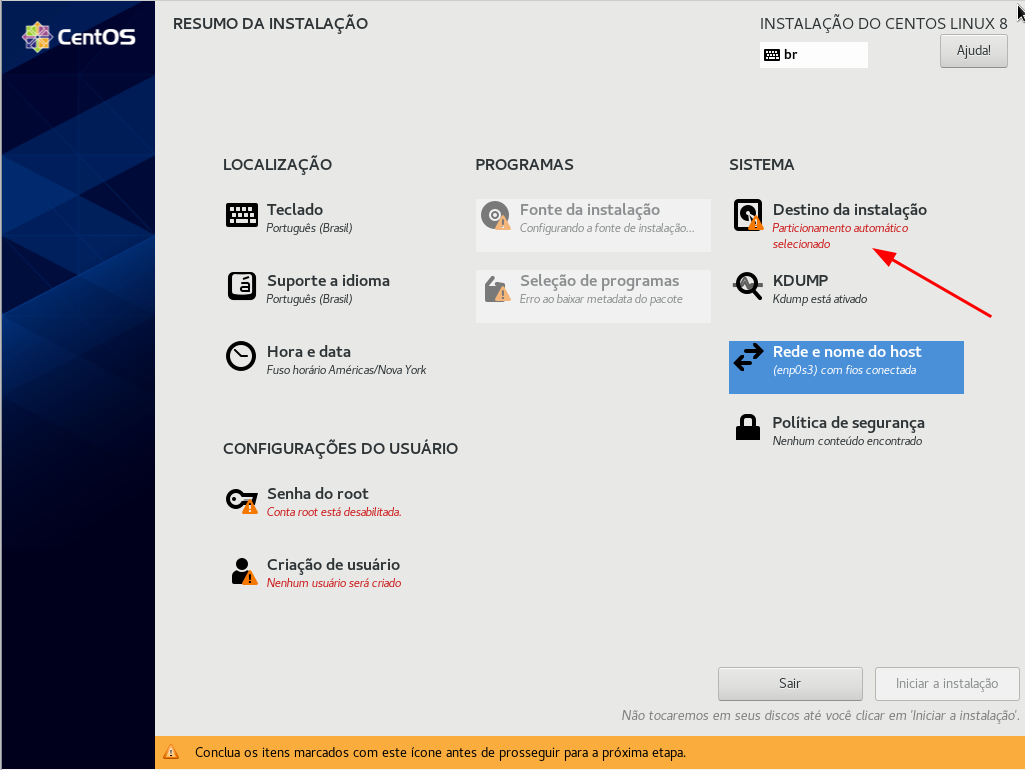Click the "Nenhum conteúdo encontrado" text
Image resolution: width=1025 pixels, height=770 pixels.
tap(847, 441)
